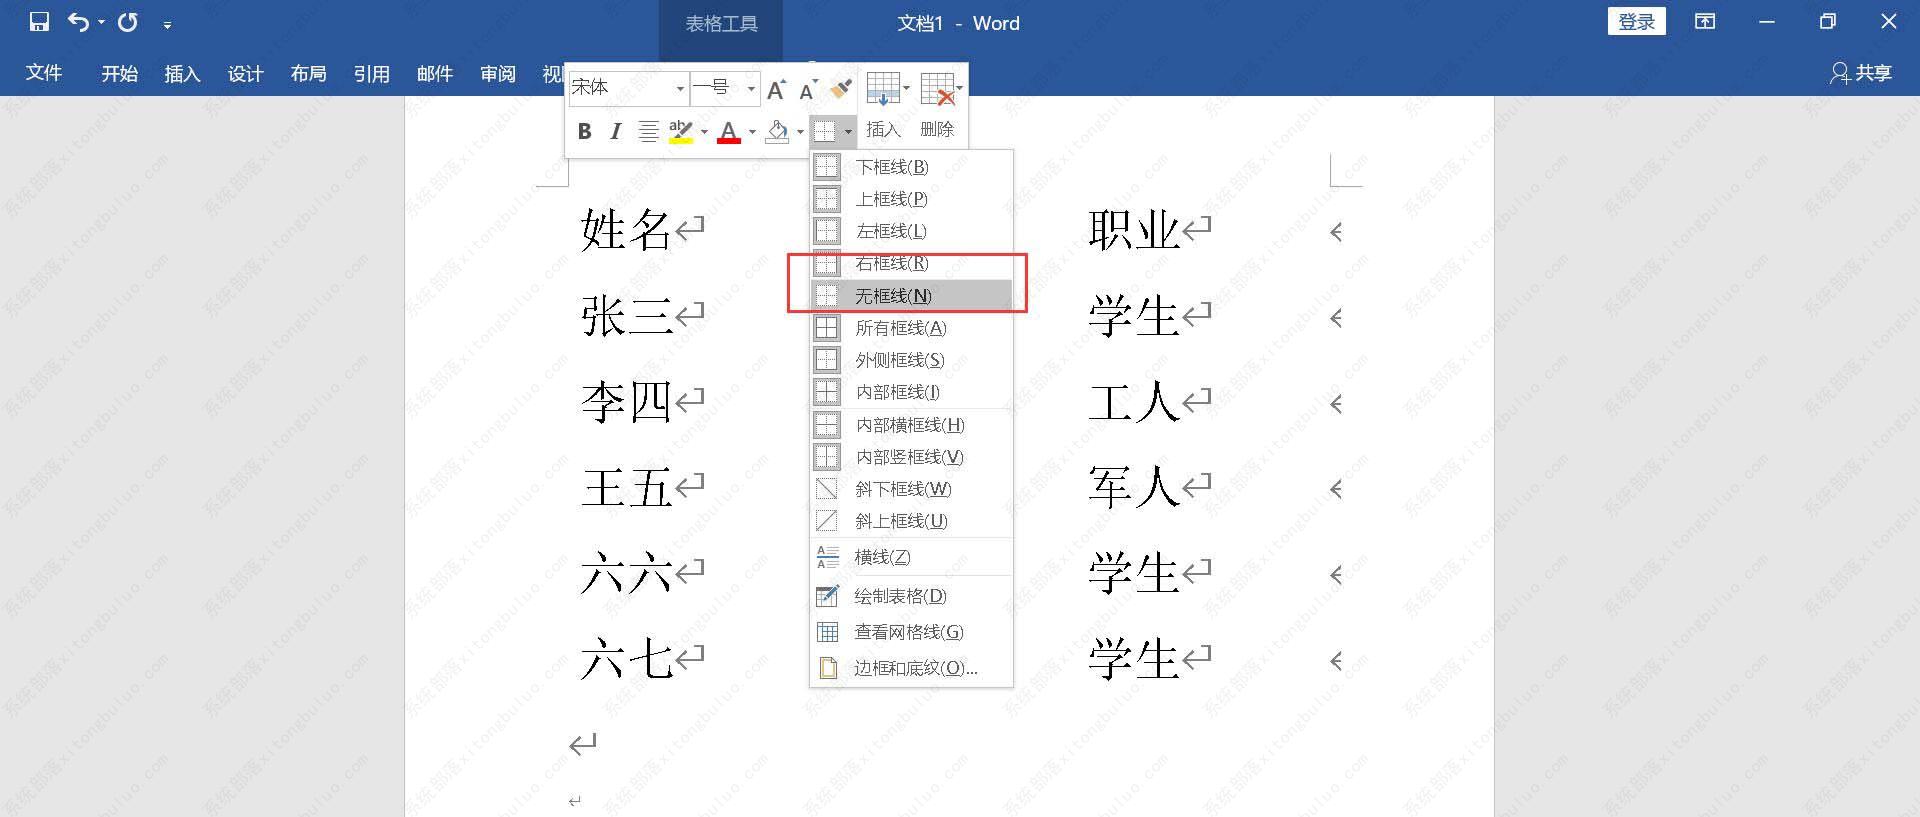Click the 共享 share button
Viewport: 1920px width, 817px height.
[x=1861, y=73]
